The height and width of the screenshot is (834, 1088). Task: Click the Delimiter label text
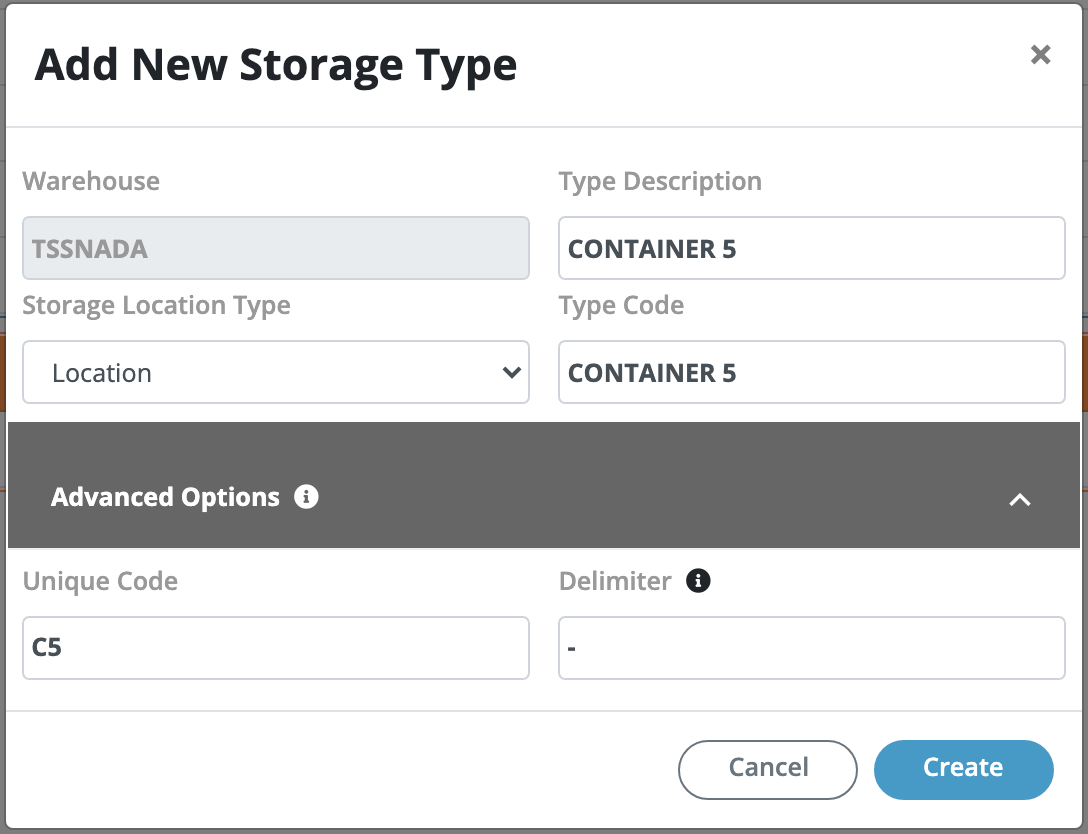click(615, 581)
